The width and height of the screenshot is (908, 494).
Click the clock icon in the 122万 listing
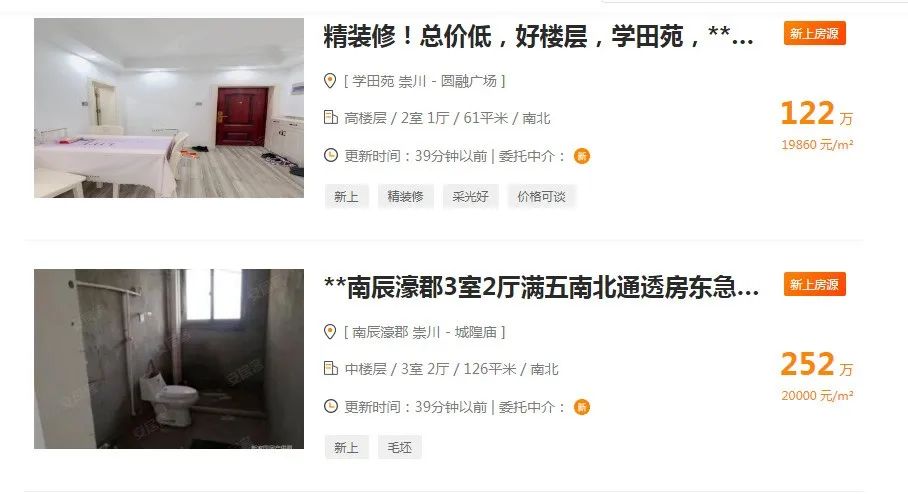331,155
